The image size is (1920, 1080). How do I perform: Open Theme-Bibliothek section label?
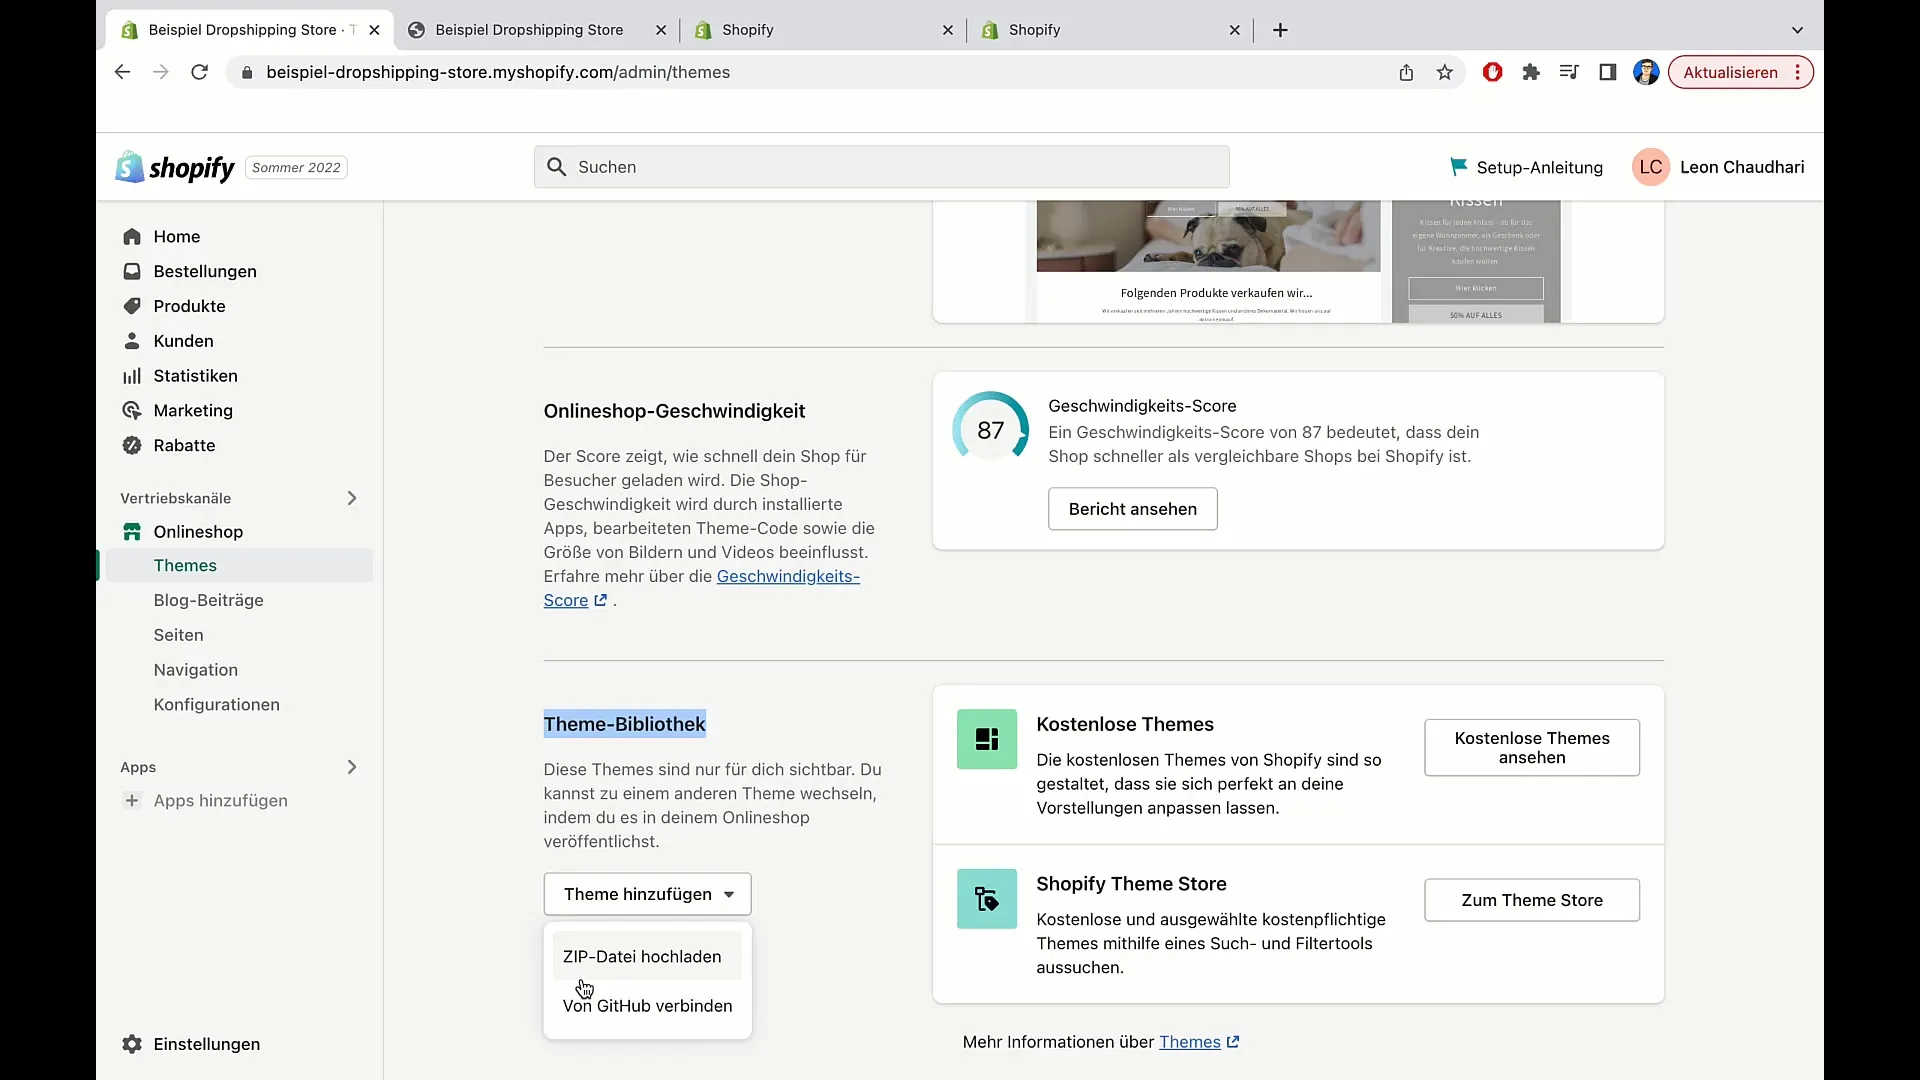click(624, 723)
